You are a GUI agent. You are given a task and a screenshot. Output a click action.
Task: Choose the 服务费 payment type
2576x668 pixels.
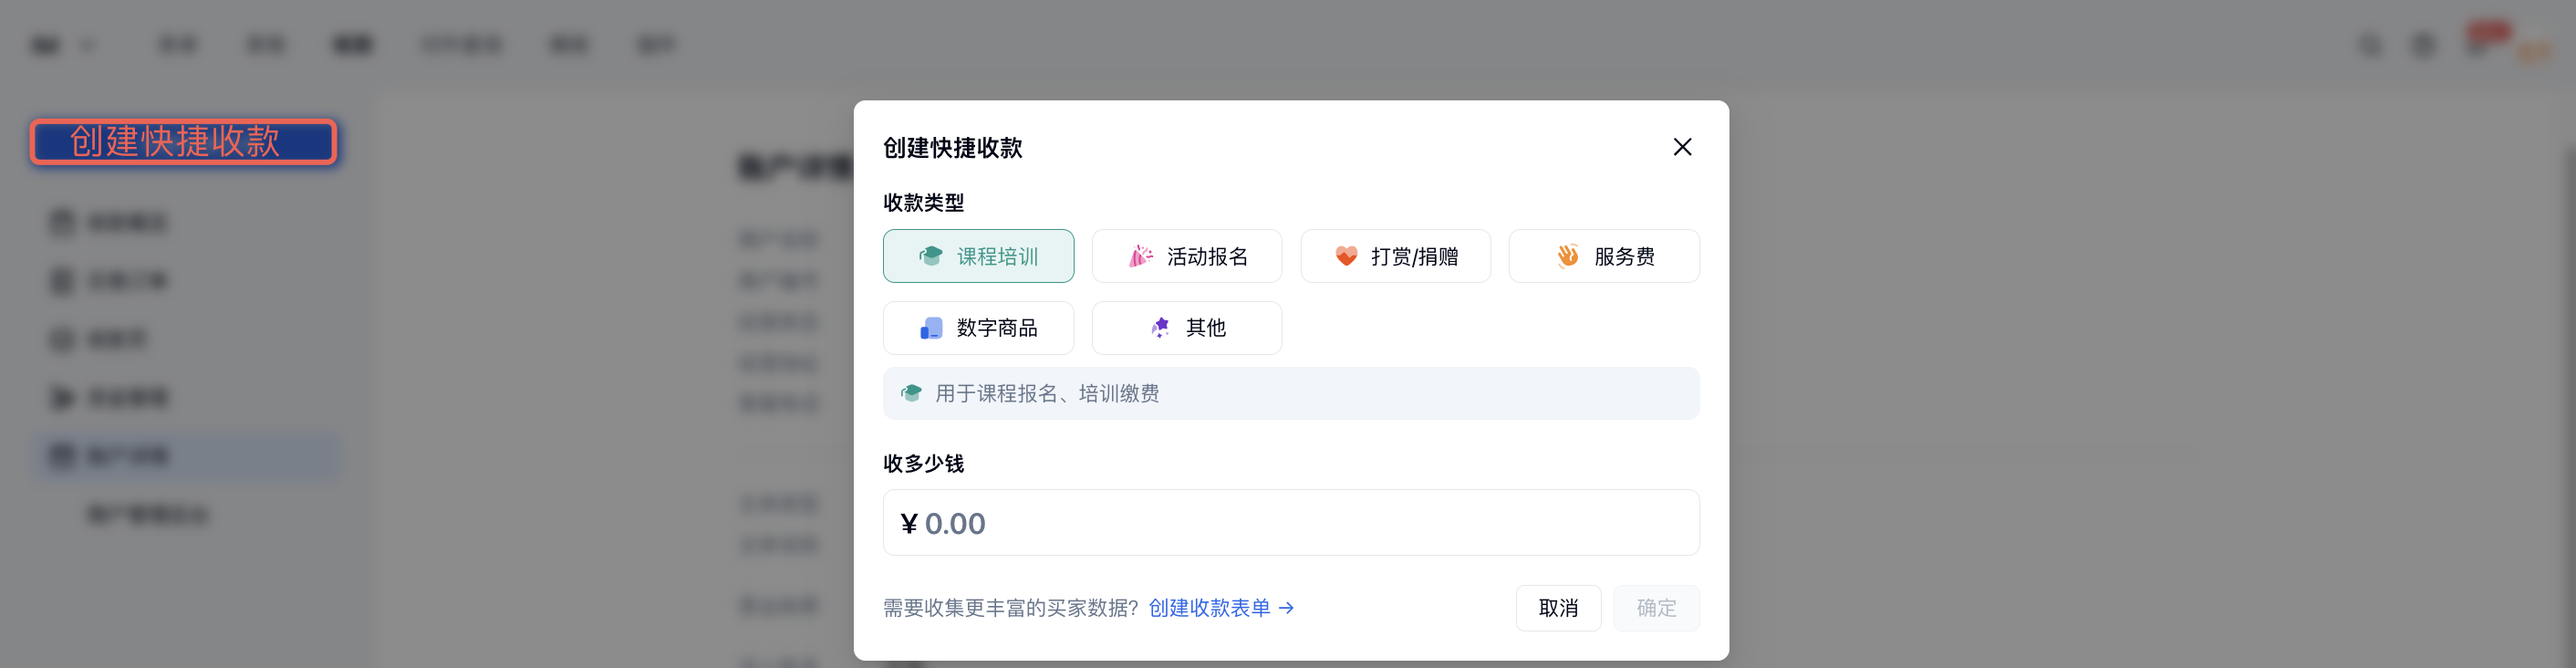tap(1604, 256)
